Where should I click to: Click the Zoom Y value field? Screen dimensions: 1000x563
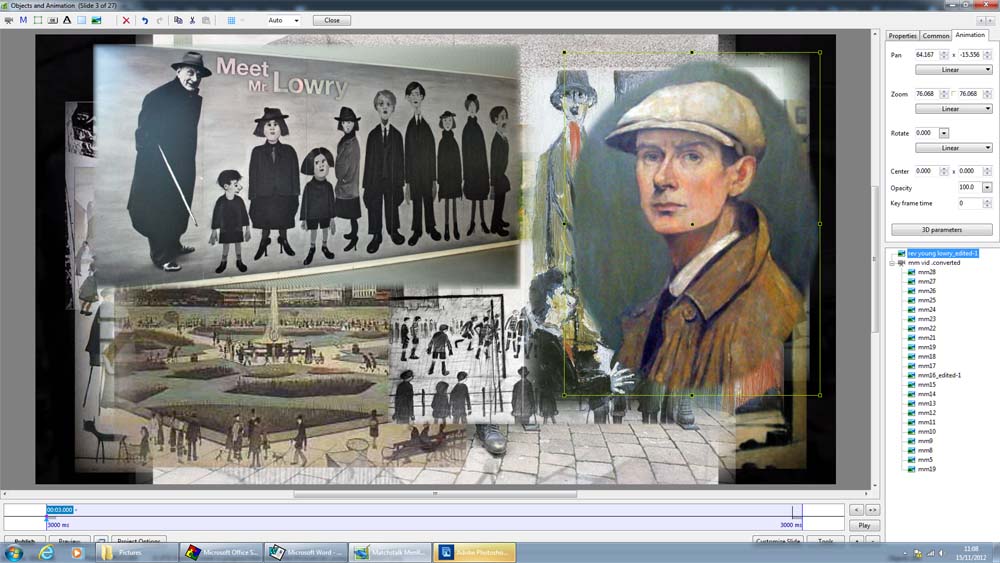[x=971, y=94]
